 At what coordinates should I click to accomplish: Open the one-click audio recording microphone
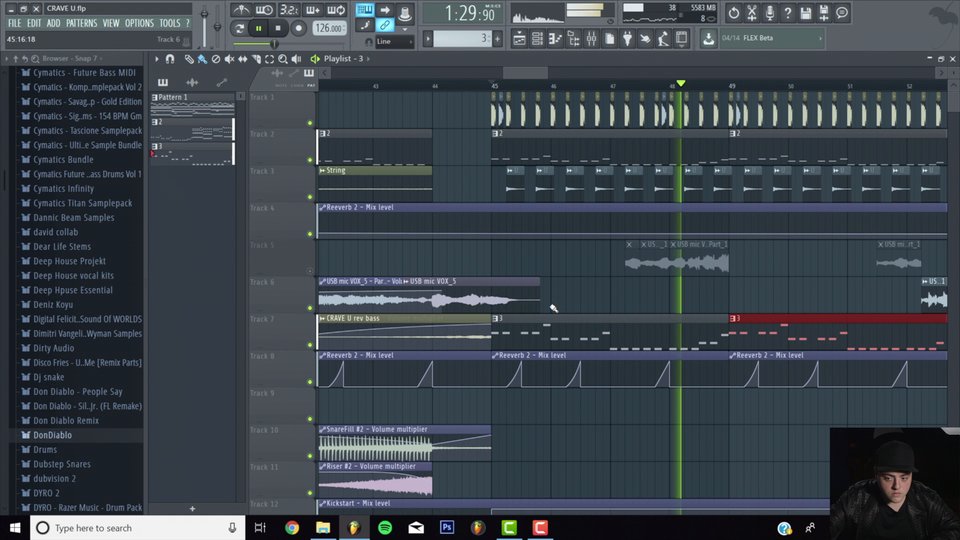pos(770,12)
